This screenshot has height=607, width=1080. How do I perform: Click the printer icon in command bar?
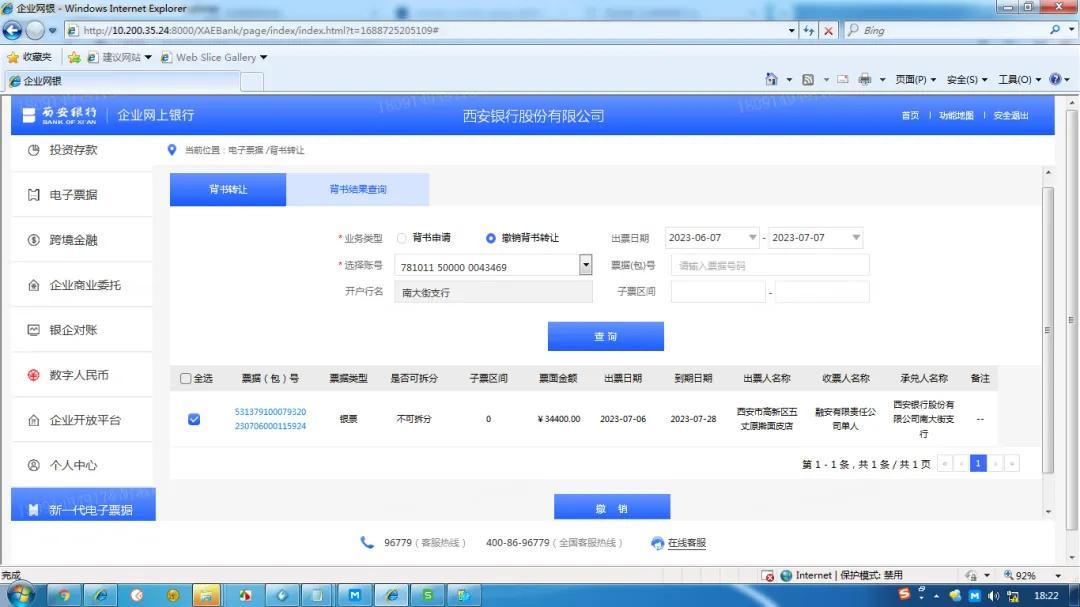pyautogui.click(x=865, y=80)
